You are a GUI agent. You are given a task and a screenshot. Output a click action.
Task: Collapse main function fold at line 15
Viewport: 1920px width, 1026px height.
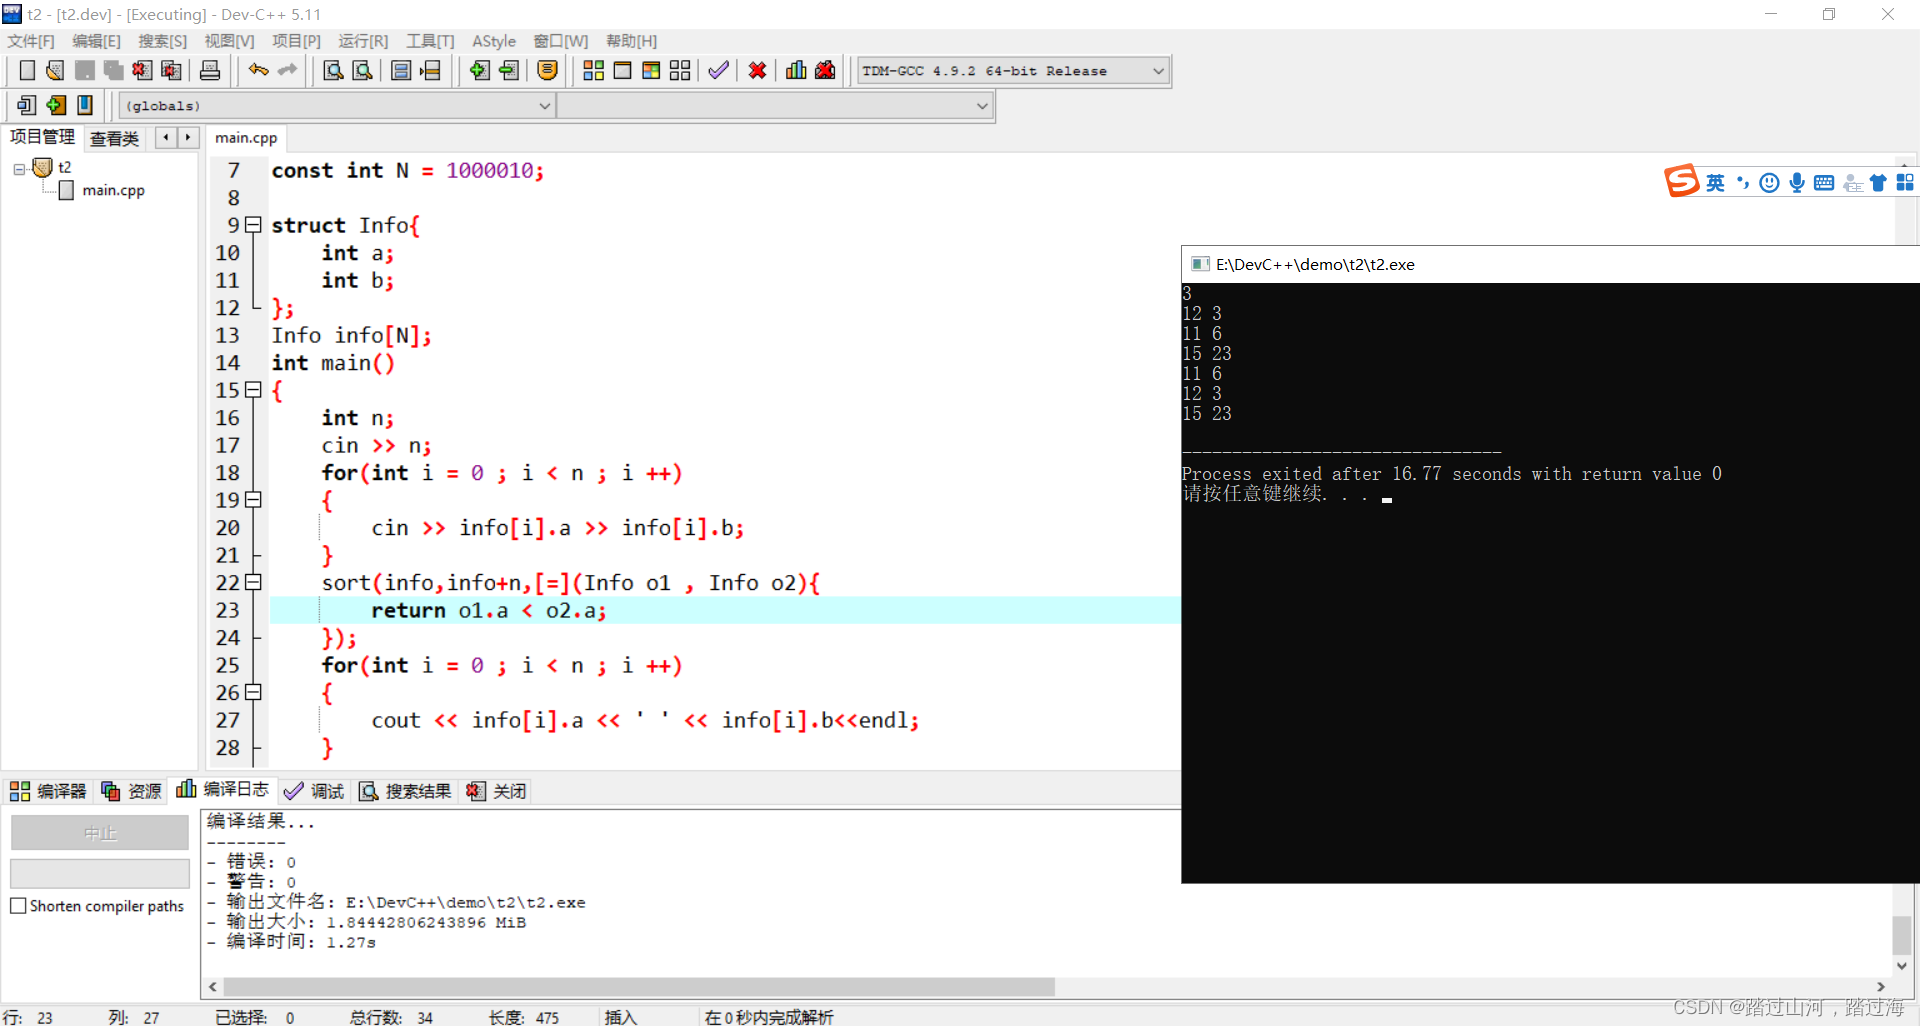[x=253, y=390]
